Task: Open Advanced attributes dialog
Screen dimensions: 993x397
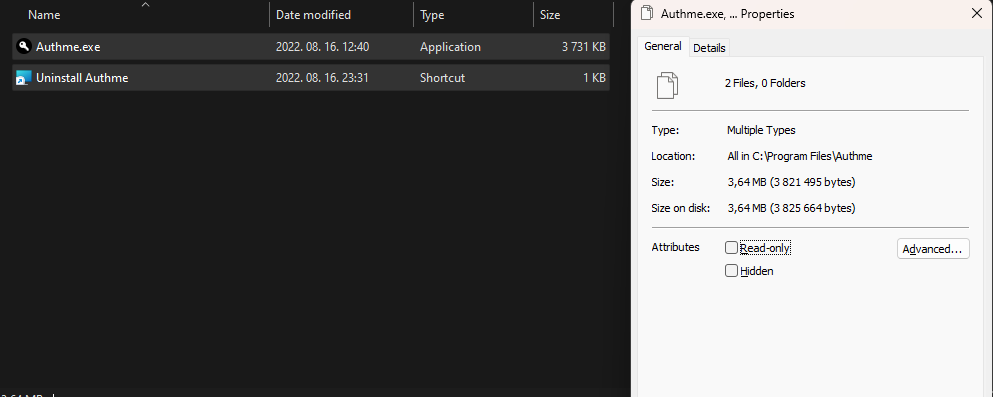Action: coord(933,249)
